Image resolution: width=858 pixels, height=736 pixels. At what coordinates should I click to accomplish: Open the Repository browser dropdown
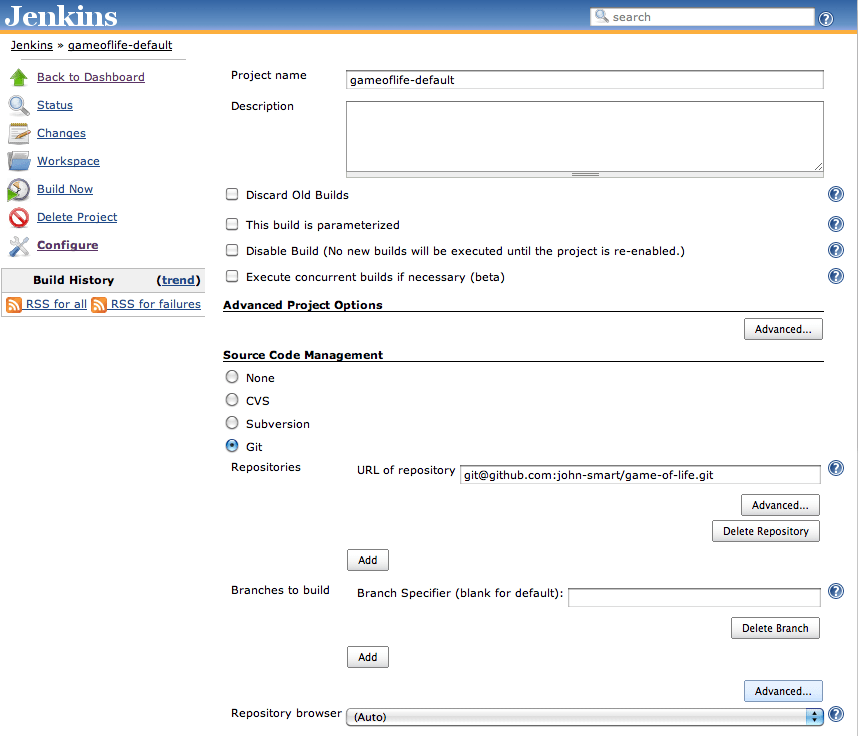click(584, 717)
